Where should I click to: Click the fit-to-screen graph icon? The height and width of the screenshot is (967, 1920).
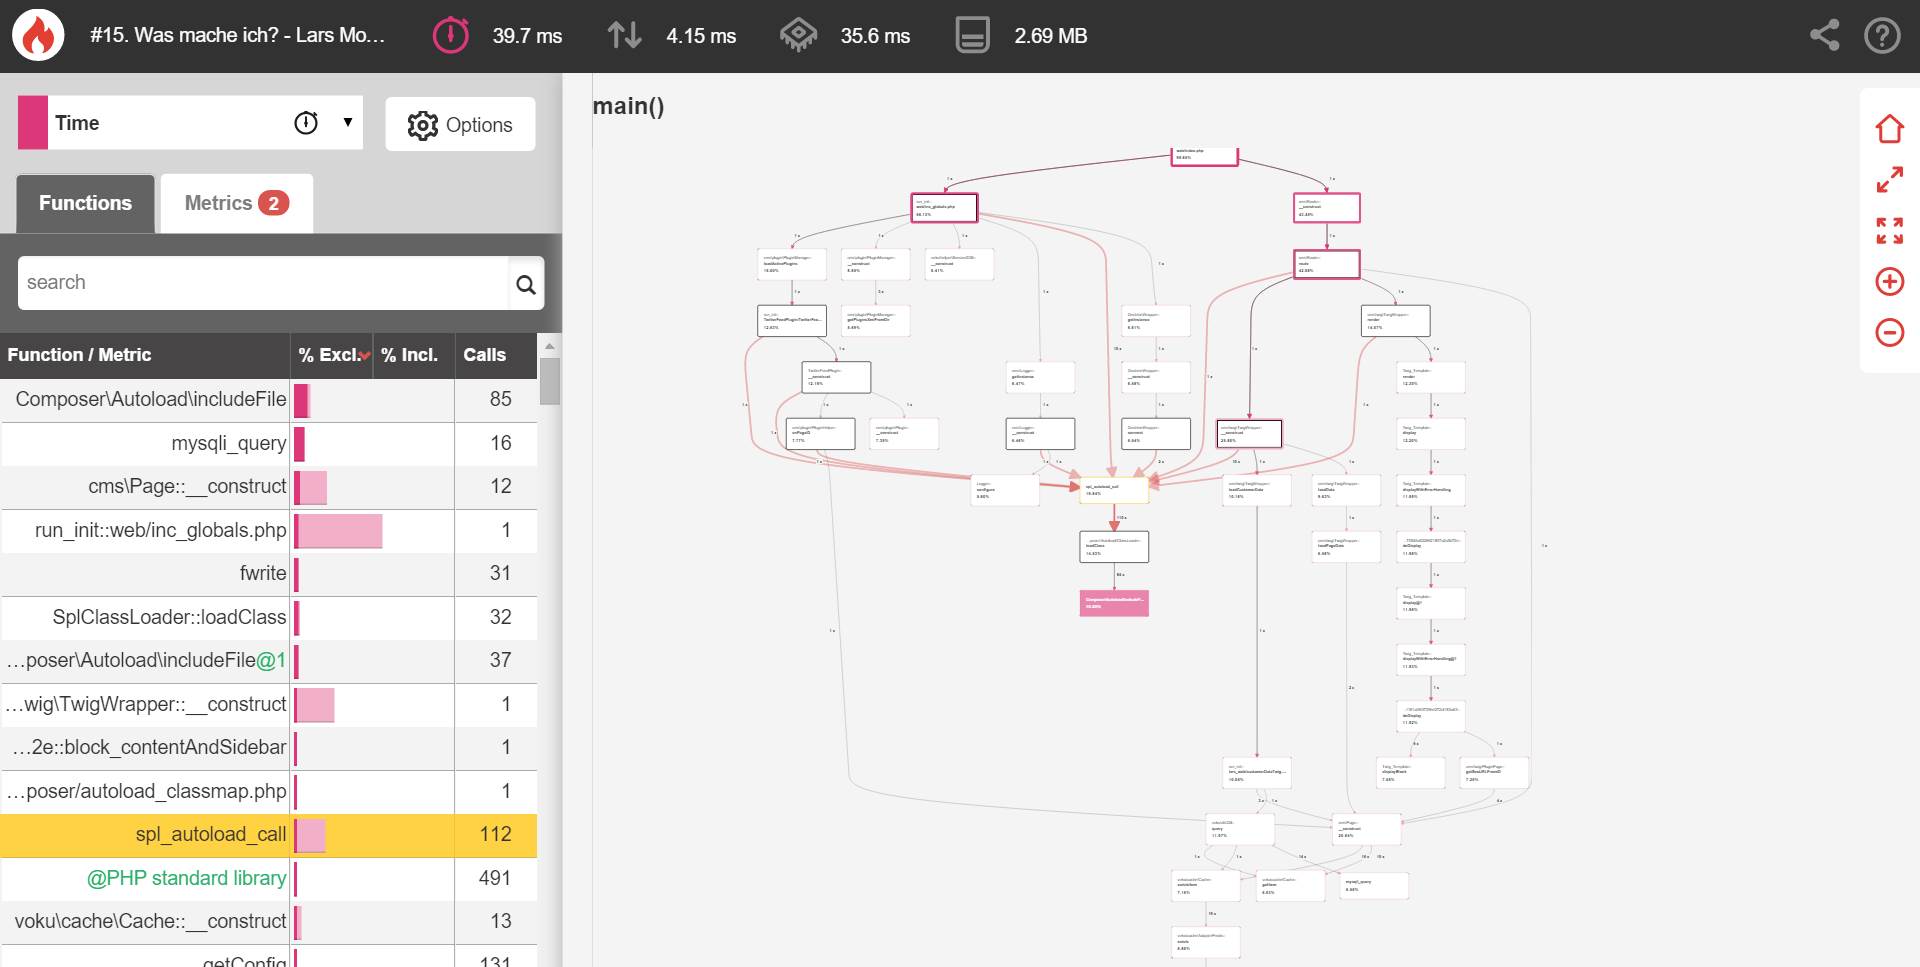point(1889,231)
